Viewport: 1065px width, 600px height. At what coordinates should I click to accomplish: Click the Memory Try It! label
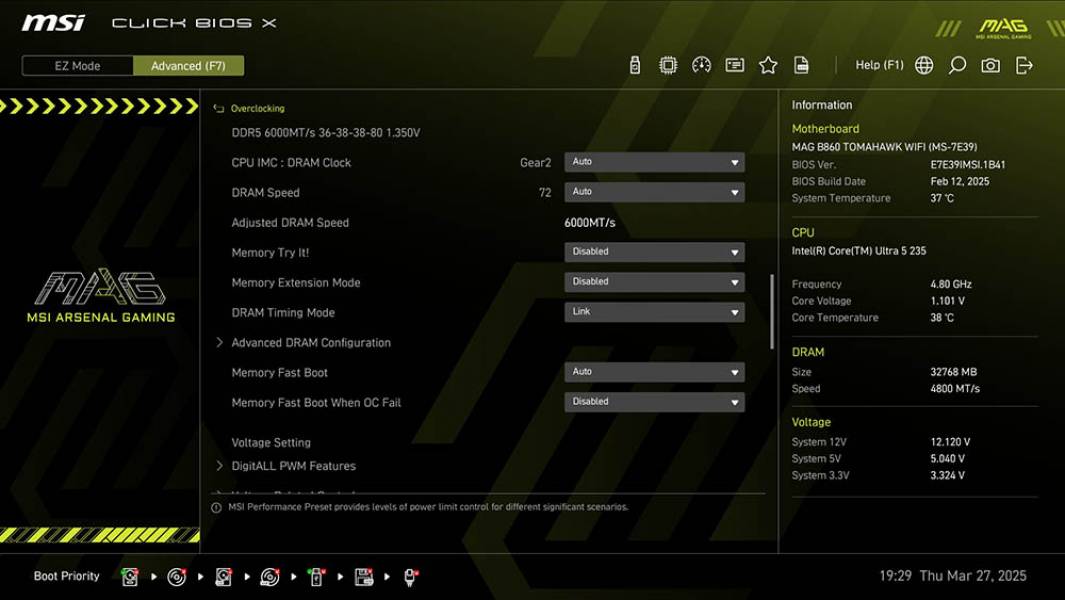[x=270, y=253]
